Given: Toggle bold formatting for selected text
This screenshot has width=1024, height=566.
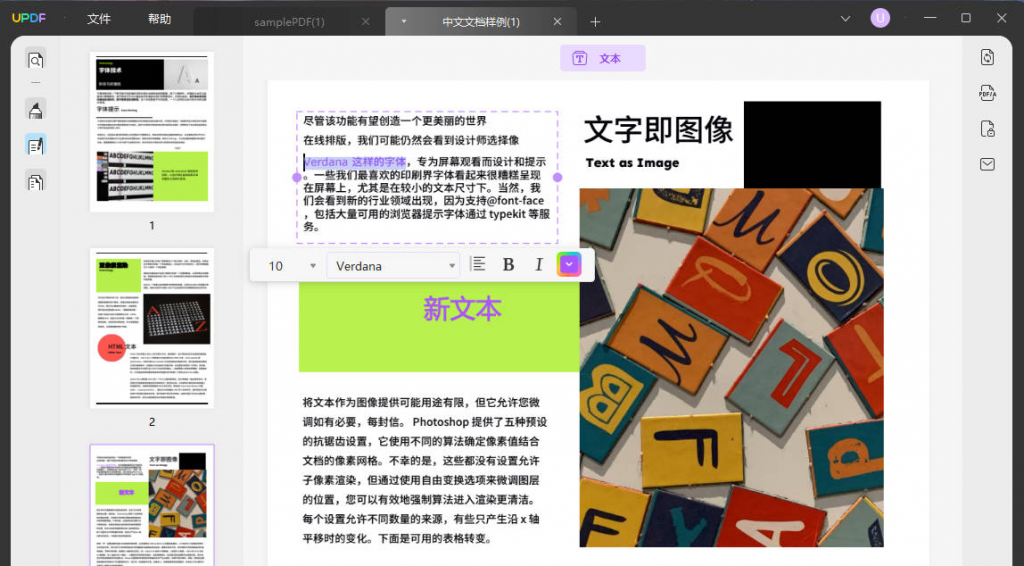Looking at the screenshot, I should (508, 265).
